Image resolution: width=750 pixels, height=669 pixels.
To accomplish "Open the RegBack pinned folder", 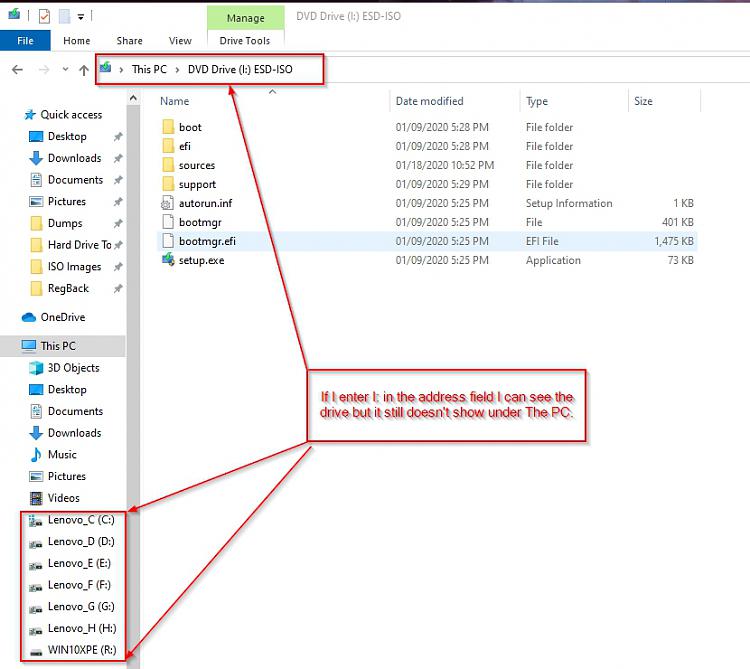I will (x=68, y=288).
